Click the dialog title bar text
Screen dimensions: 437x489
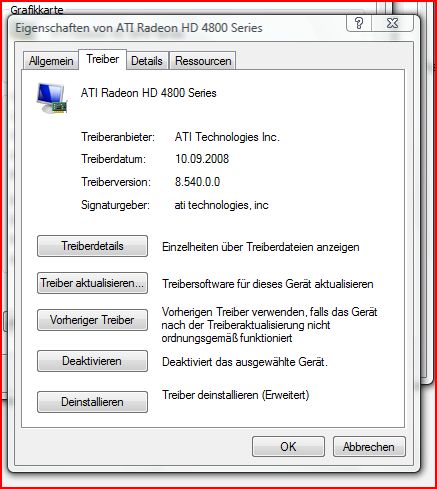139,28
